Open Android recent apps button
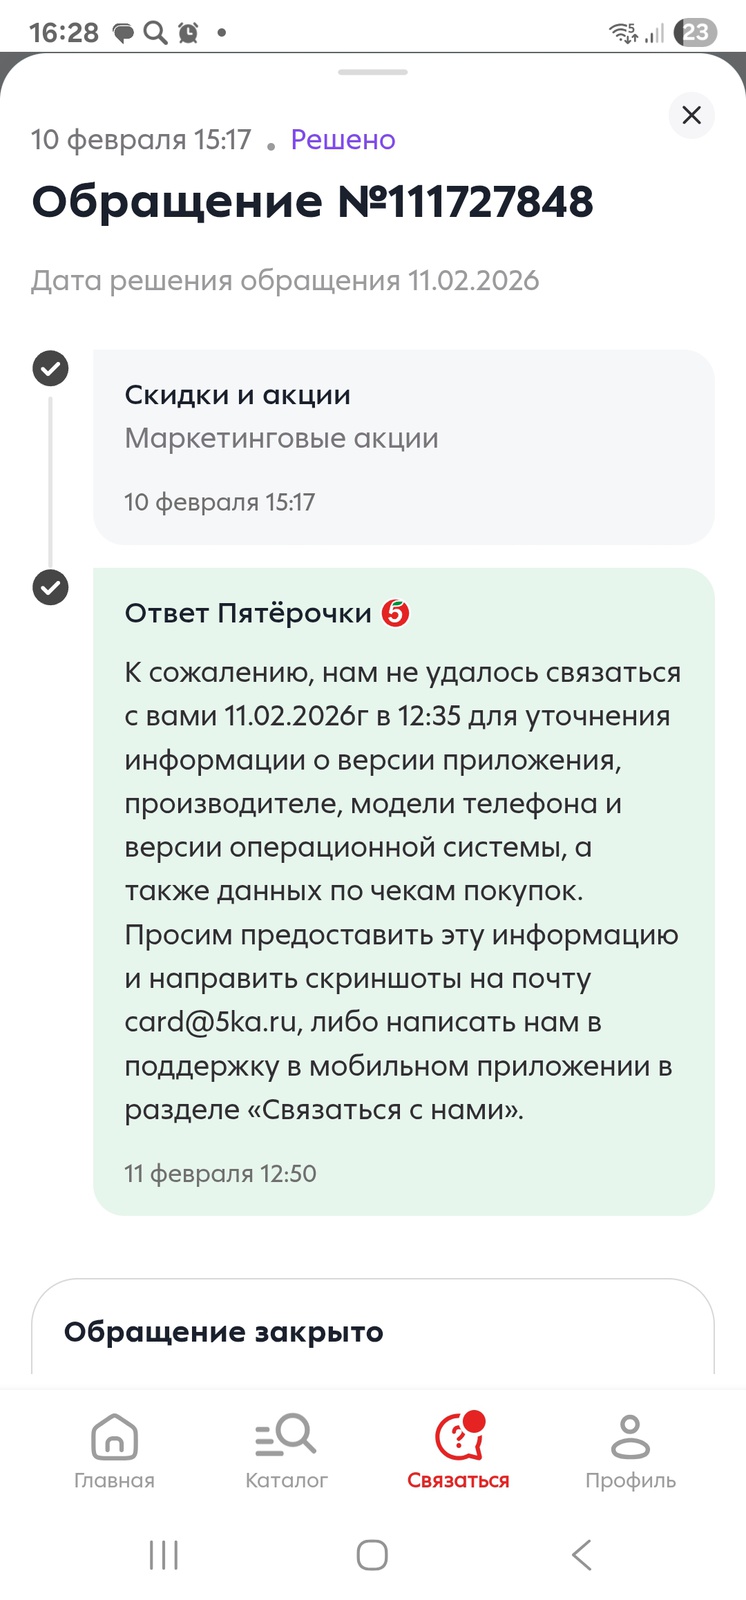 click(164, 1555)
